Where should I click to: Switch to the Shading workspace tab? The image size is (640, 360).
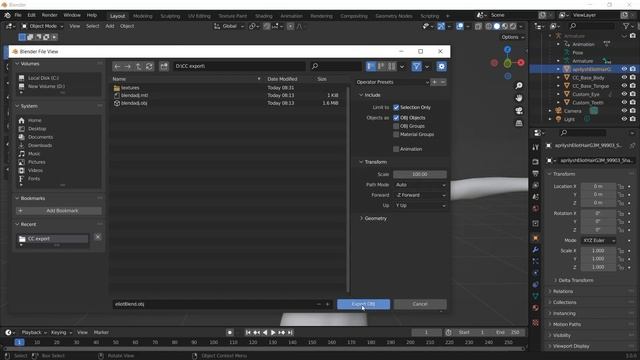click(264, 16)
